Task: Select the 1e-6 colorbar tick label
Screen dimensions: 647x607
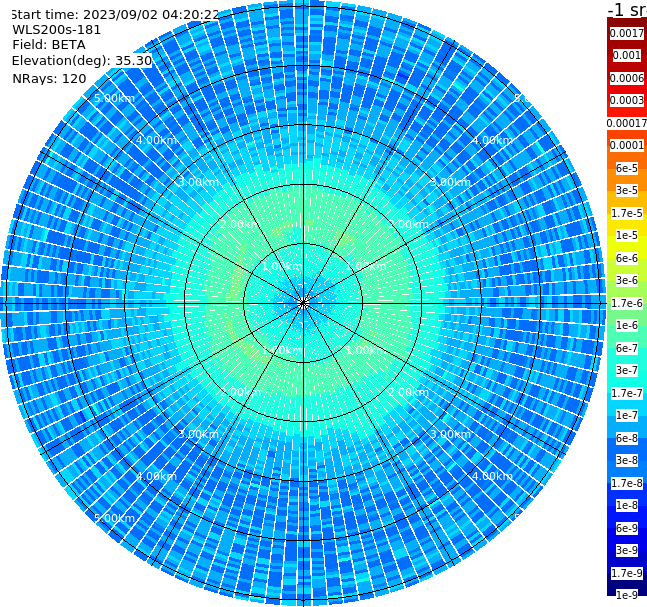Action: click(x=627, y=325)
